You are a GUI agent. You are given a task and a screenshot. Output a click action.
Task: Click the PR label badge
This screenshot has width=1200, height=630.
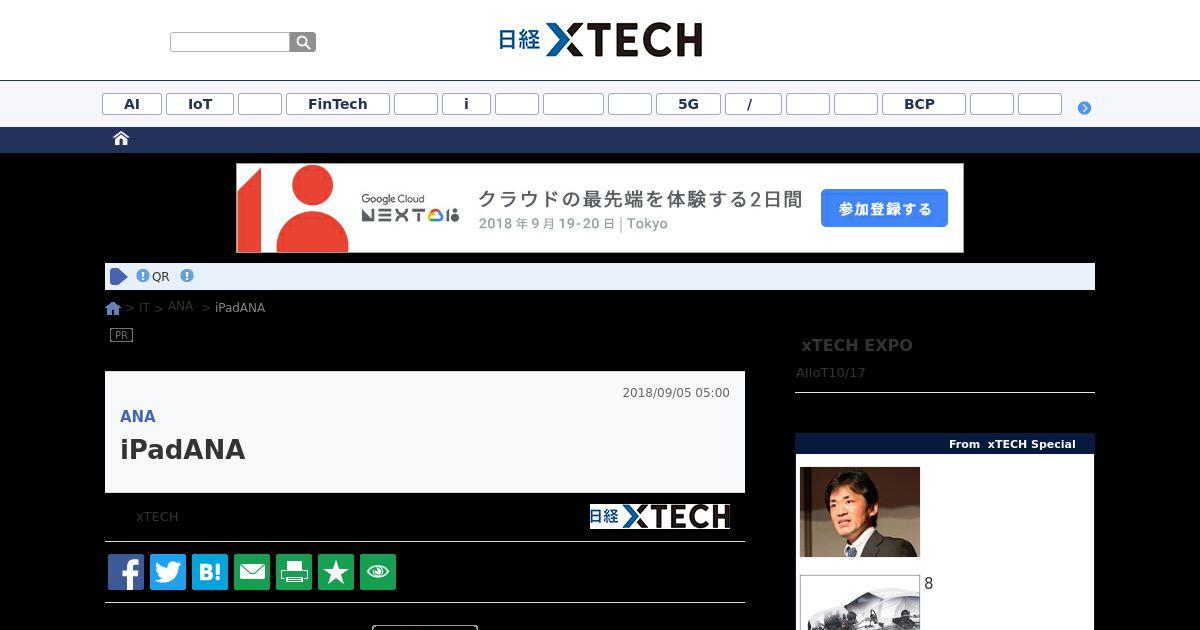[x=121, y=335]
